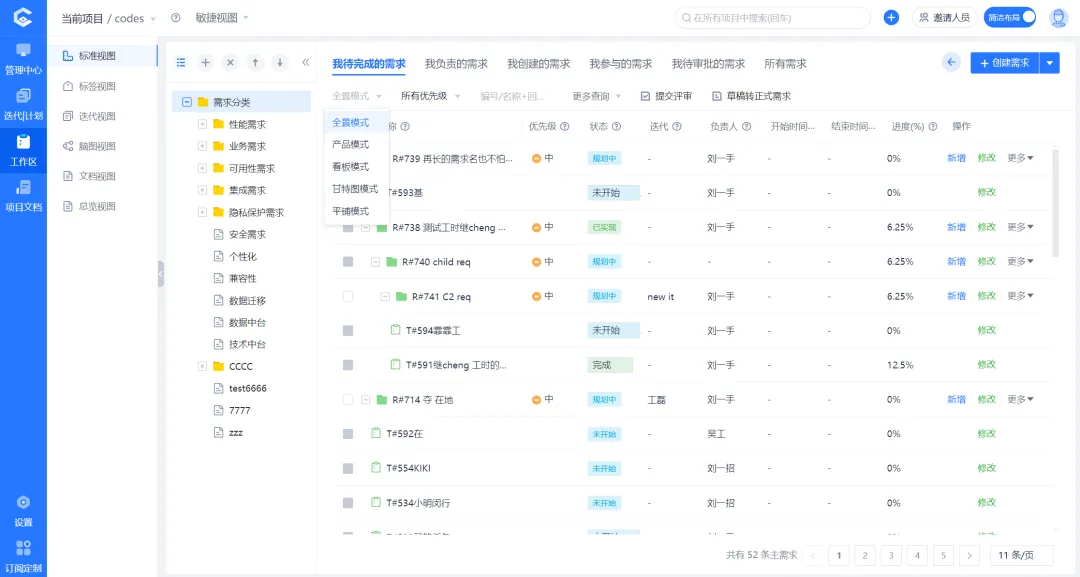Check the row checkbox for R#741 C2 req

[x=348, y=296]
